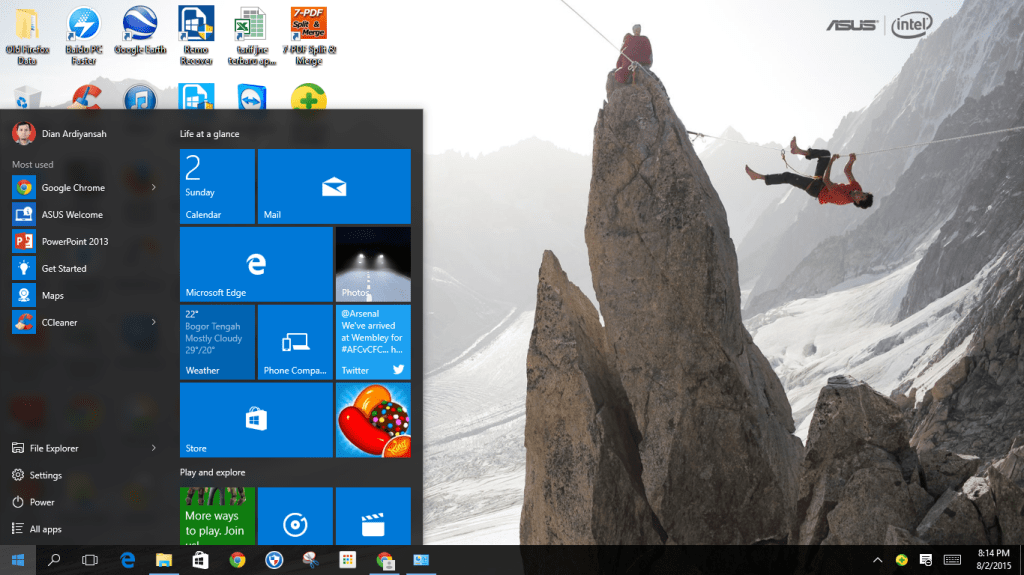Select the Remo Recover desktop shortcut
1024x575 pixels.
(196, 37)
